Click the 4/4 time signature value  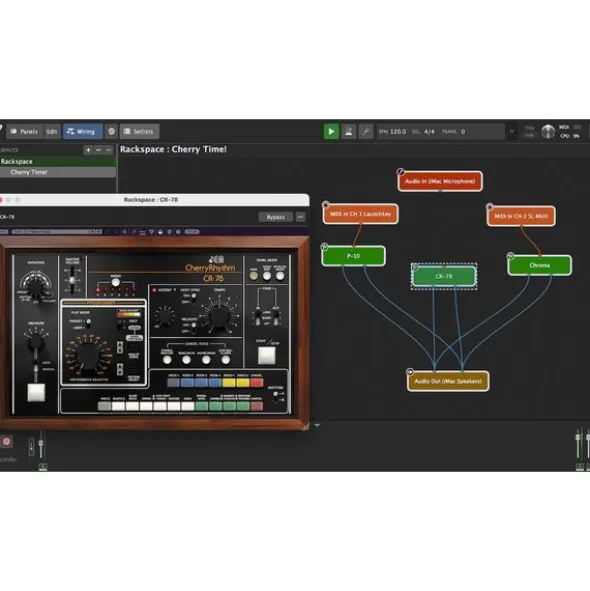429,132
